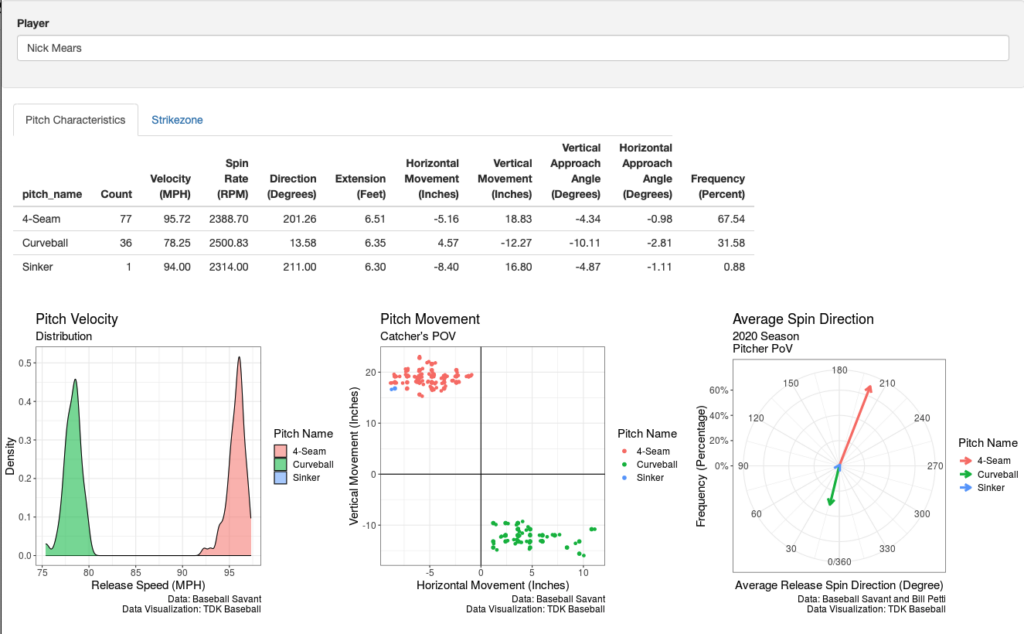This screenshot has width=1024, height=634.
Task: Click the 2020 Season subtitle
Action: click(765, 336)
